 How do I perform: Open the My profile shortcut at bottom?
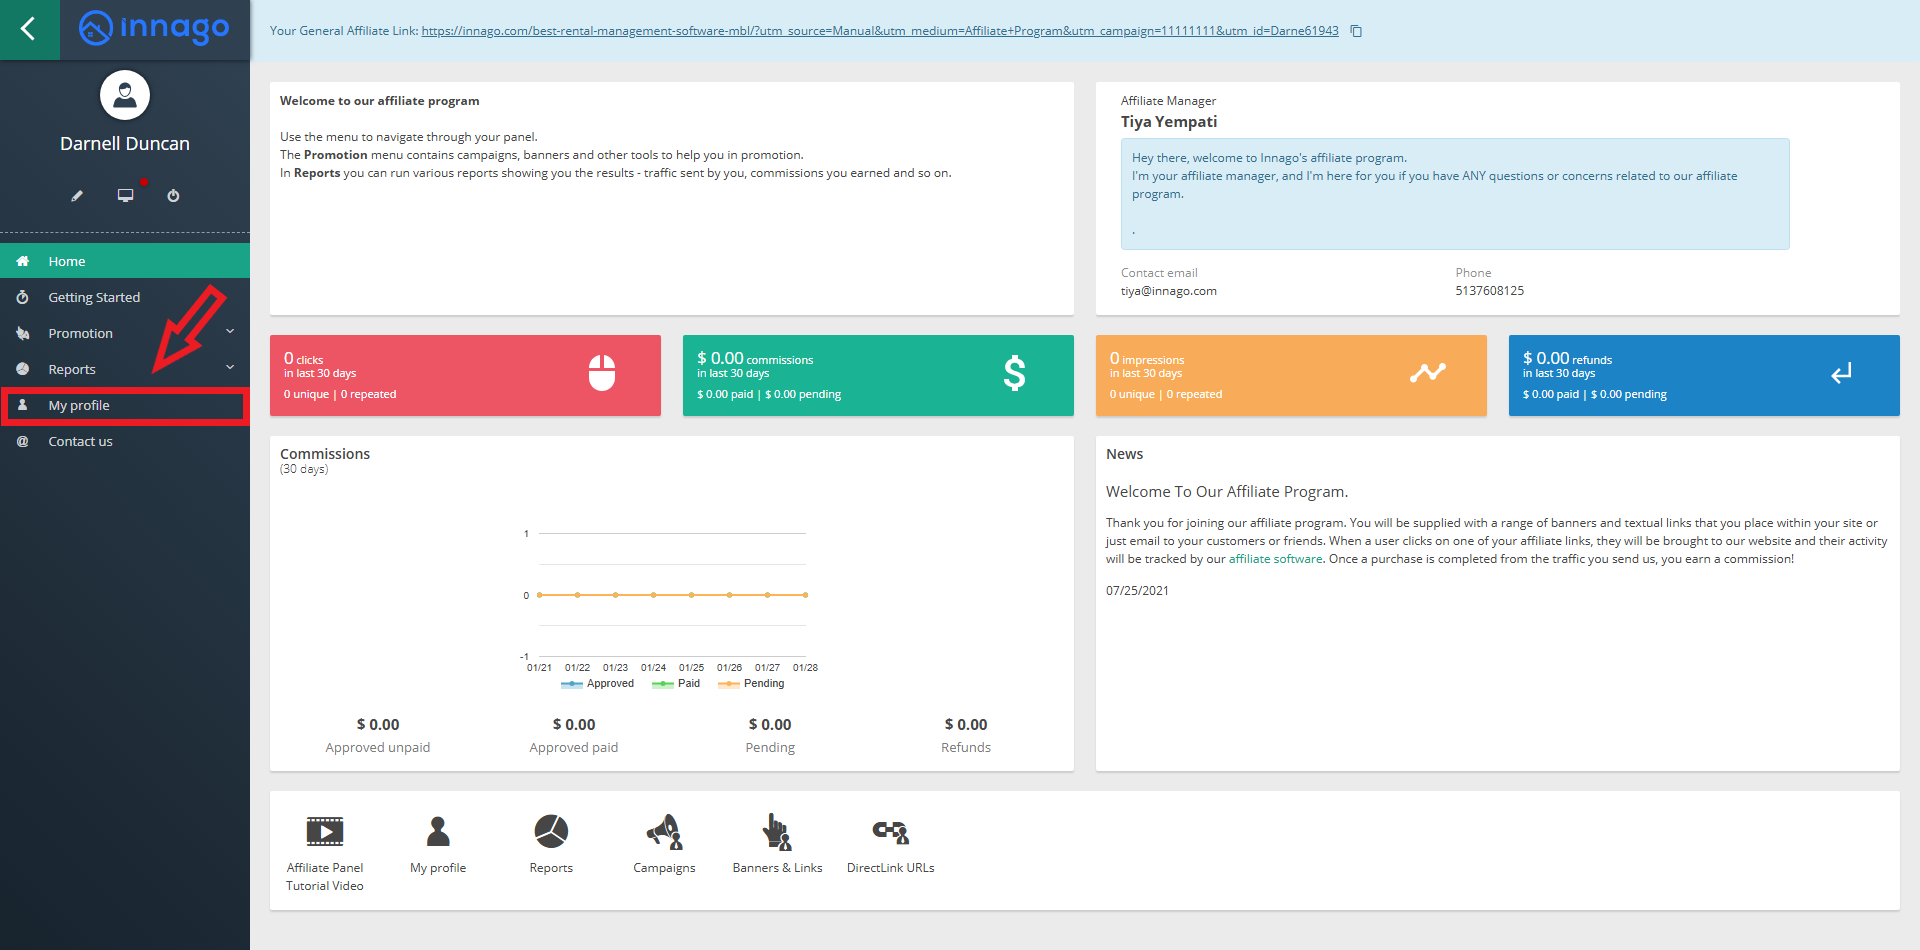(x=438, y=832)
